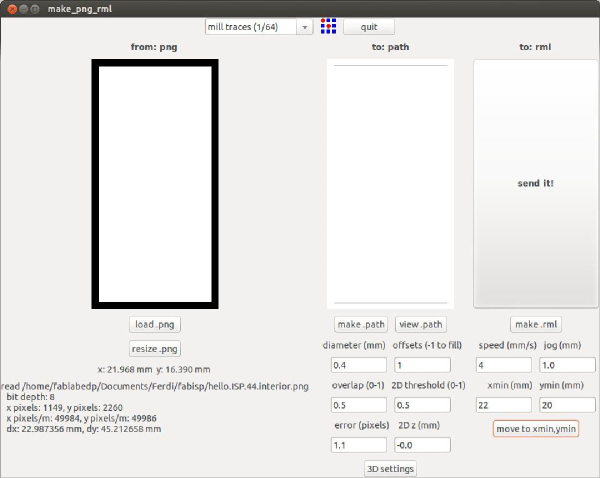Click the 2D z (mm) input field

point(422,445)
